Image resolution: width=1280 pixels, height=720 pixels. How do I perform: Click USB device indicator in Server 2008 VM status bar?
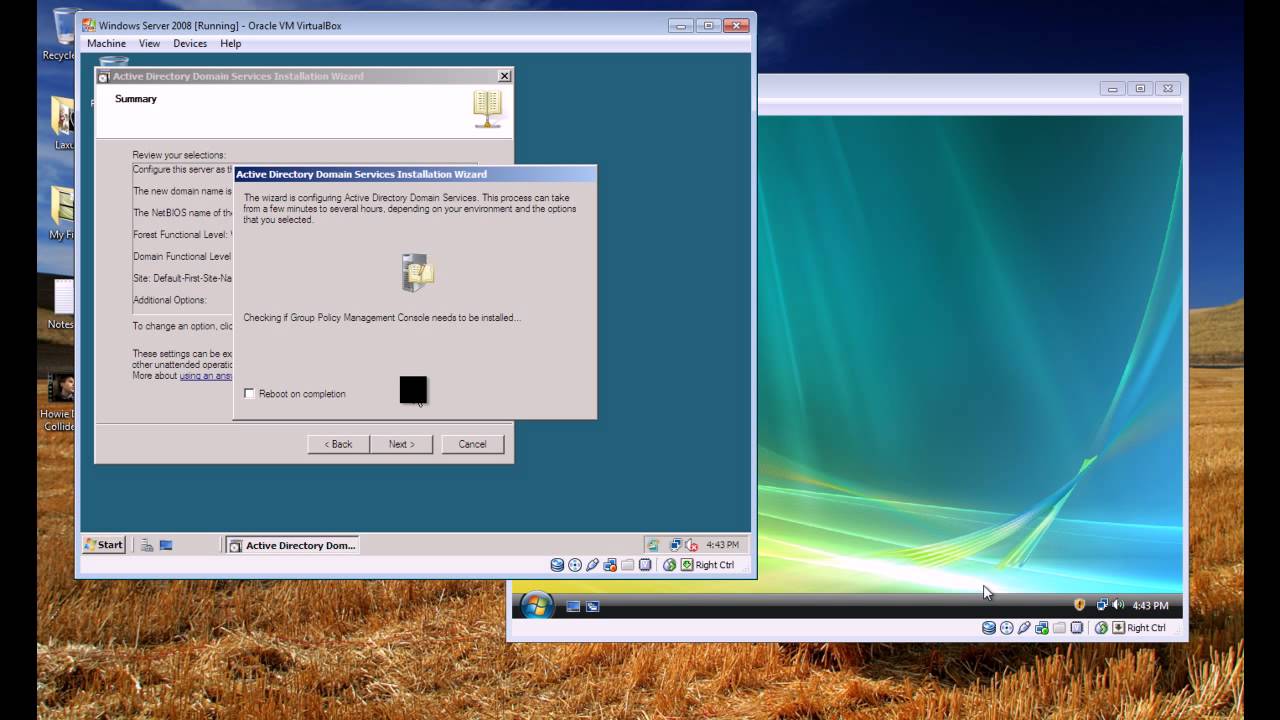click(x=592, y=565)
